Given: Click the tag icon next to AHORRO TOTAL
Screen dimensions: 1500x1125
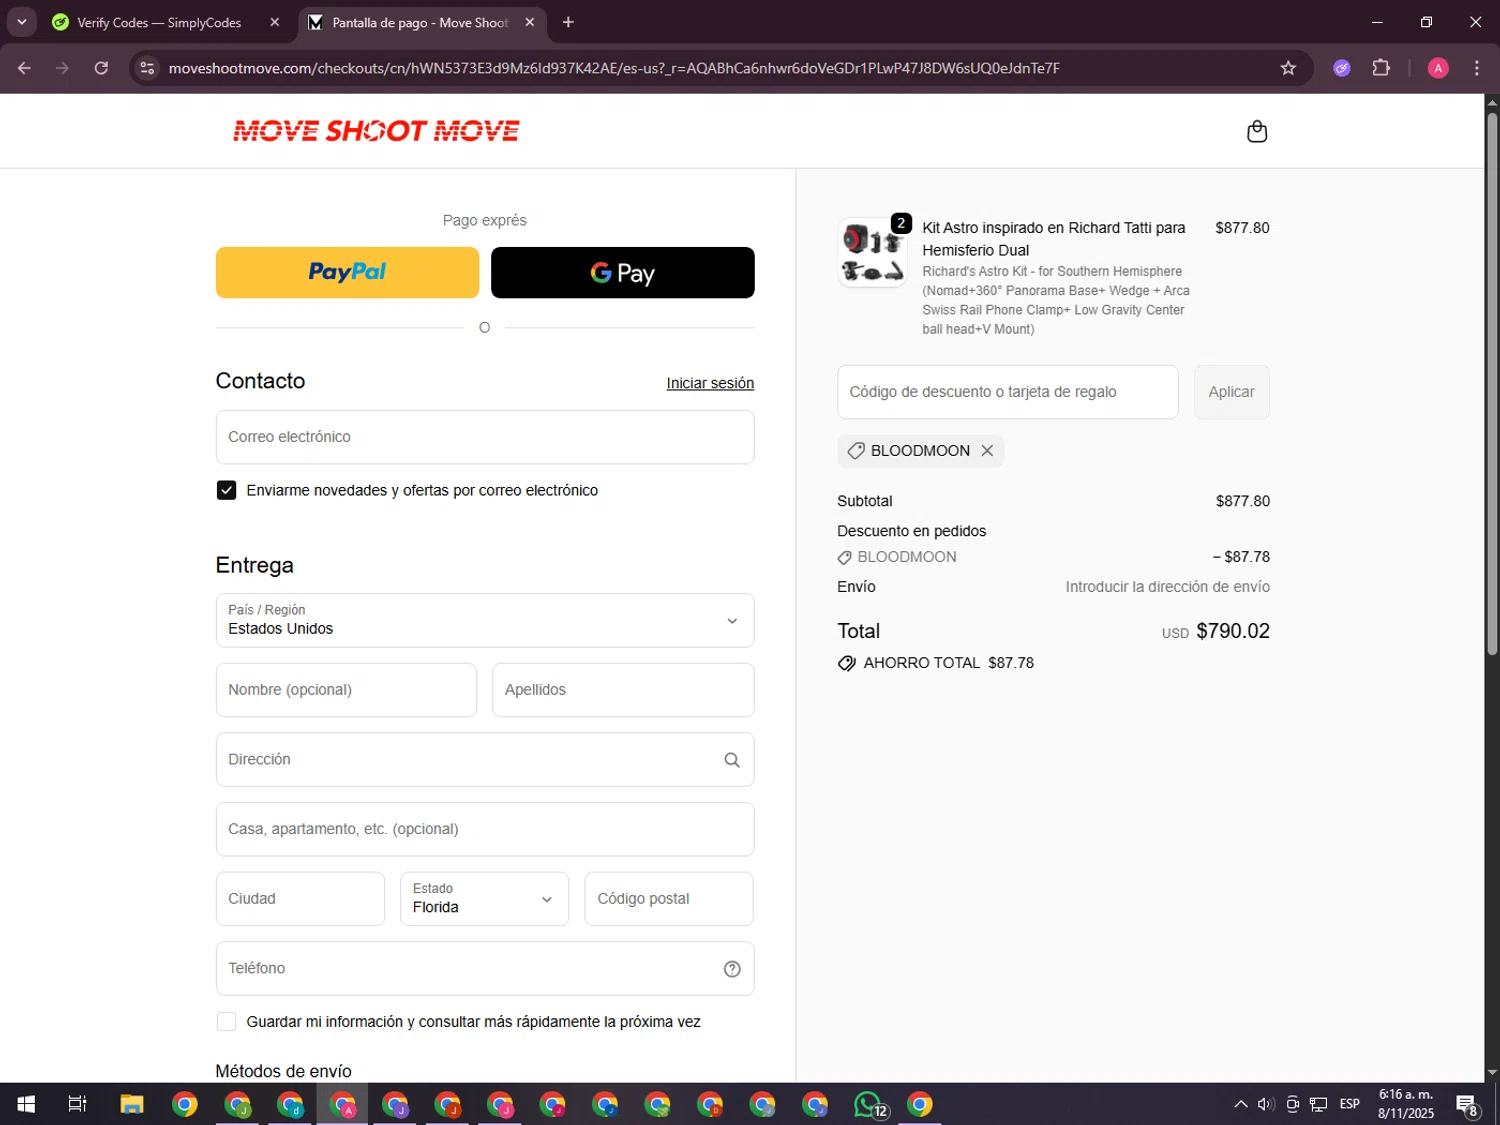Looking at the screenshot, I should point(846,663).
